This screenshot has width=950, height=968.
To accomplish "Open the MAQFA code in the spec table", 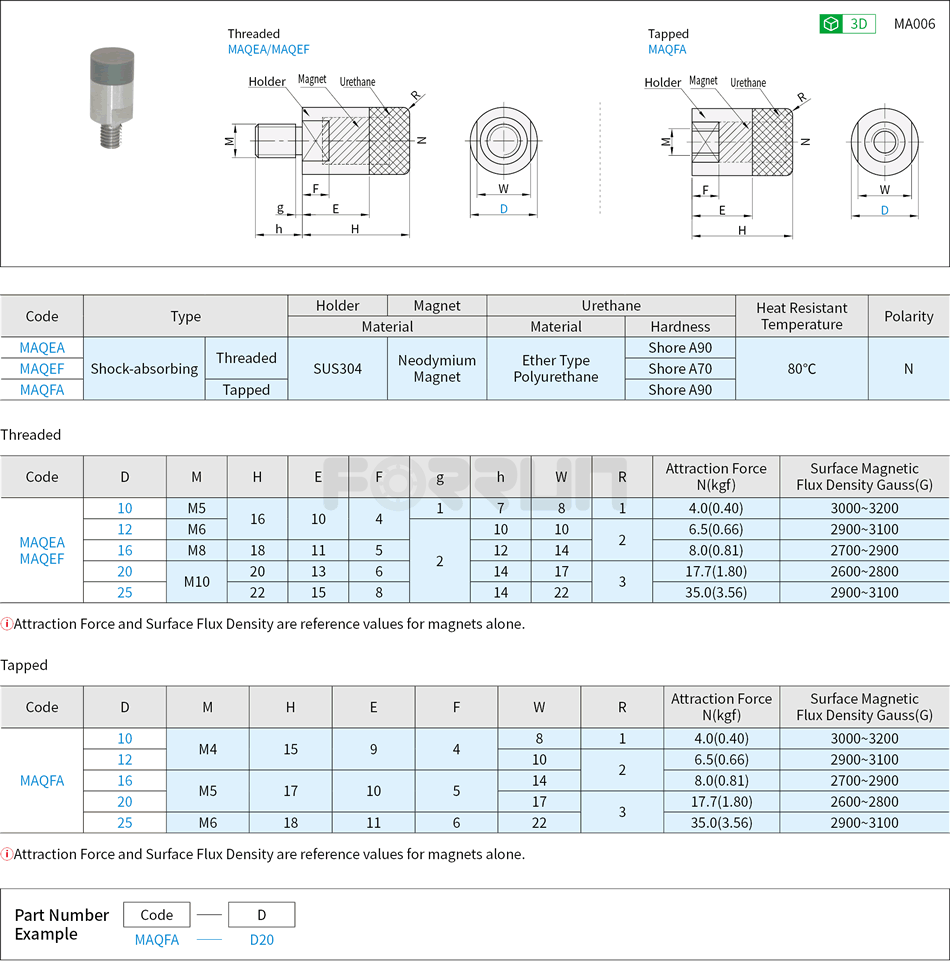I will click(42, 390).
